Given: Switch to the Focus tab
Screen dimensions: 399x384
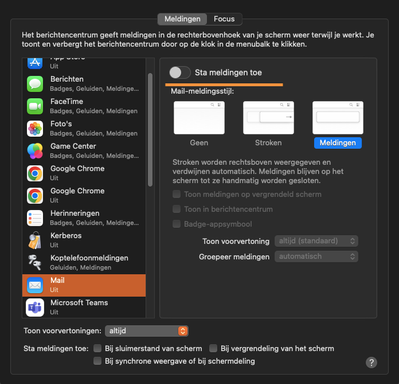Looking at the screenshot, I should (224, 19).
